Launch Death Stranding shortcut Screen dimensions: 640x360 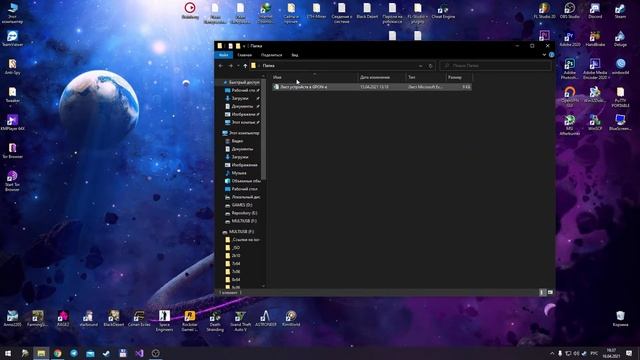pyautogui.click(x=215, y=321)
